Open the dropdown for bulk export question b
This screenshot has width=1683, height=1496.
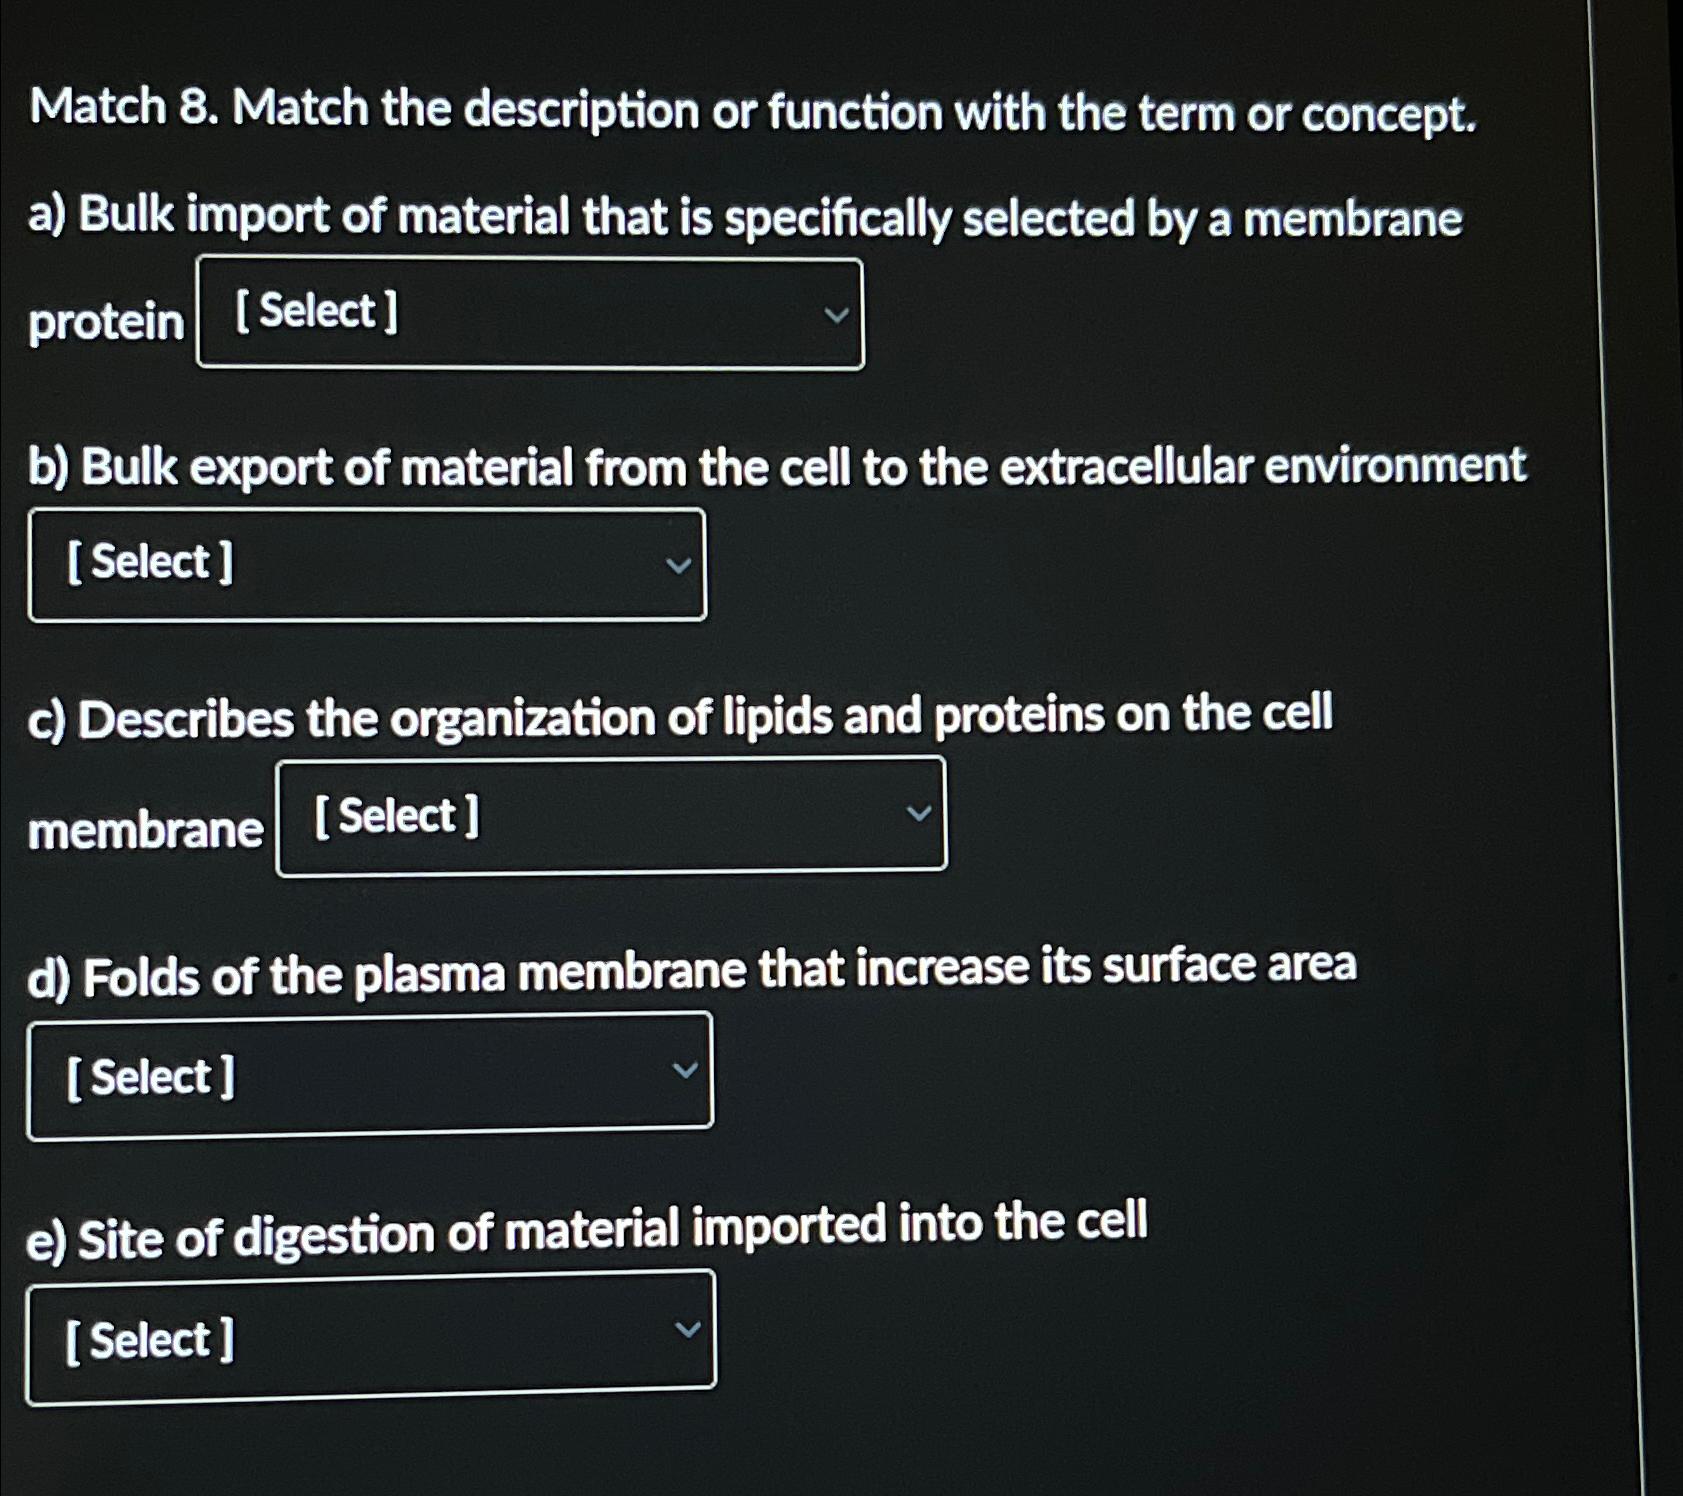(x=368, y=563)
